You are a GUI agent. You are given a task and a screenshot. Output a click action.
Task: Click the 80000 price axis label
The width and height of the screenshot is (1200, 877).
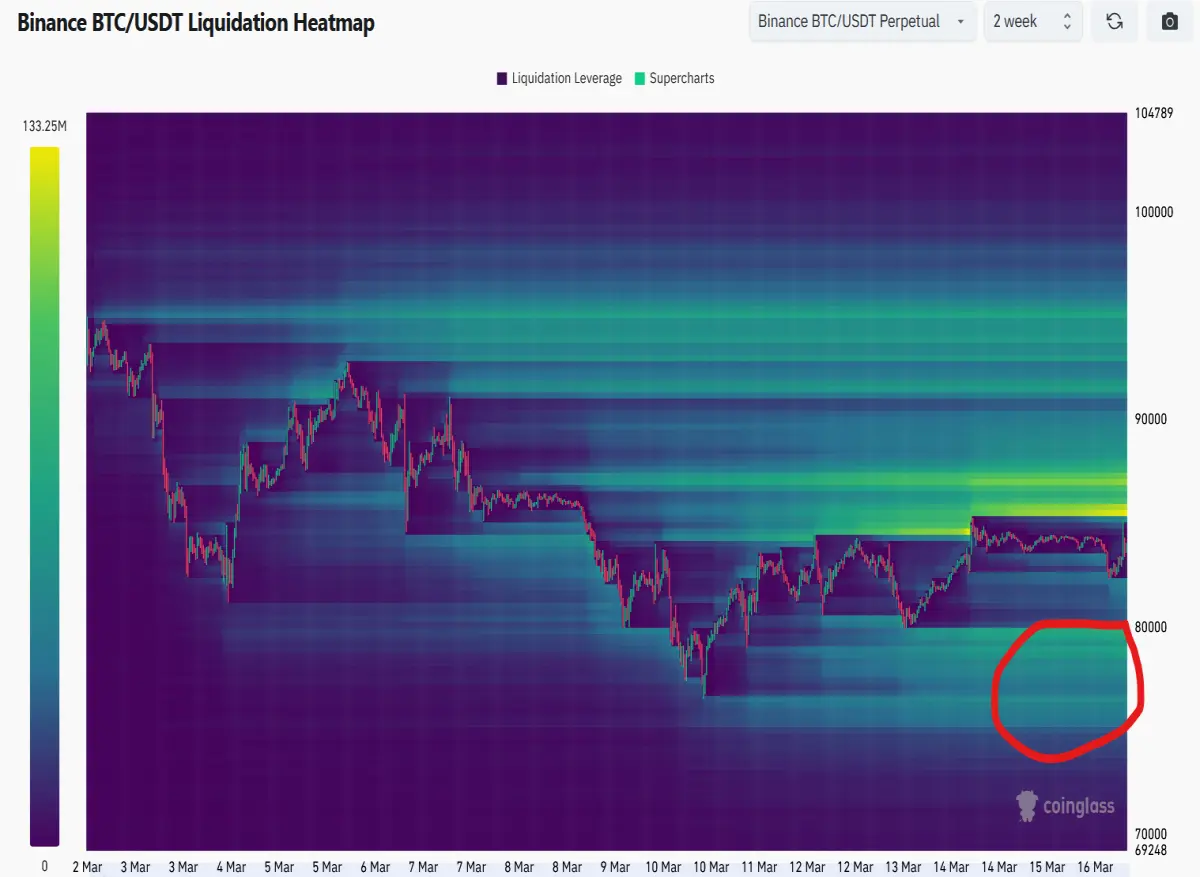tap(1153, 627)
